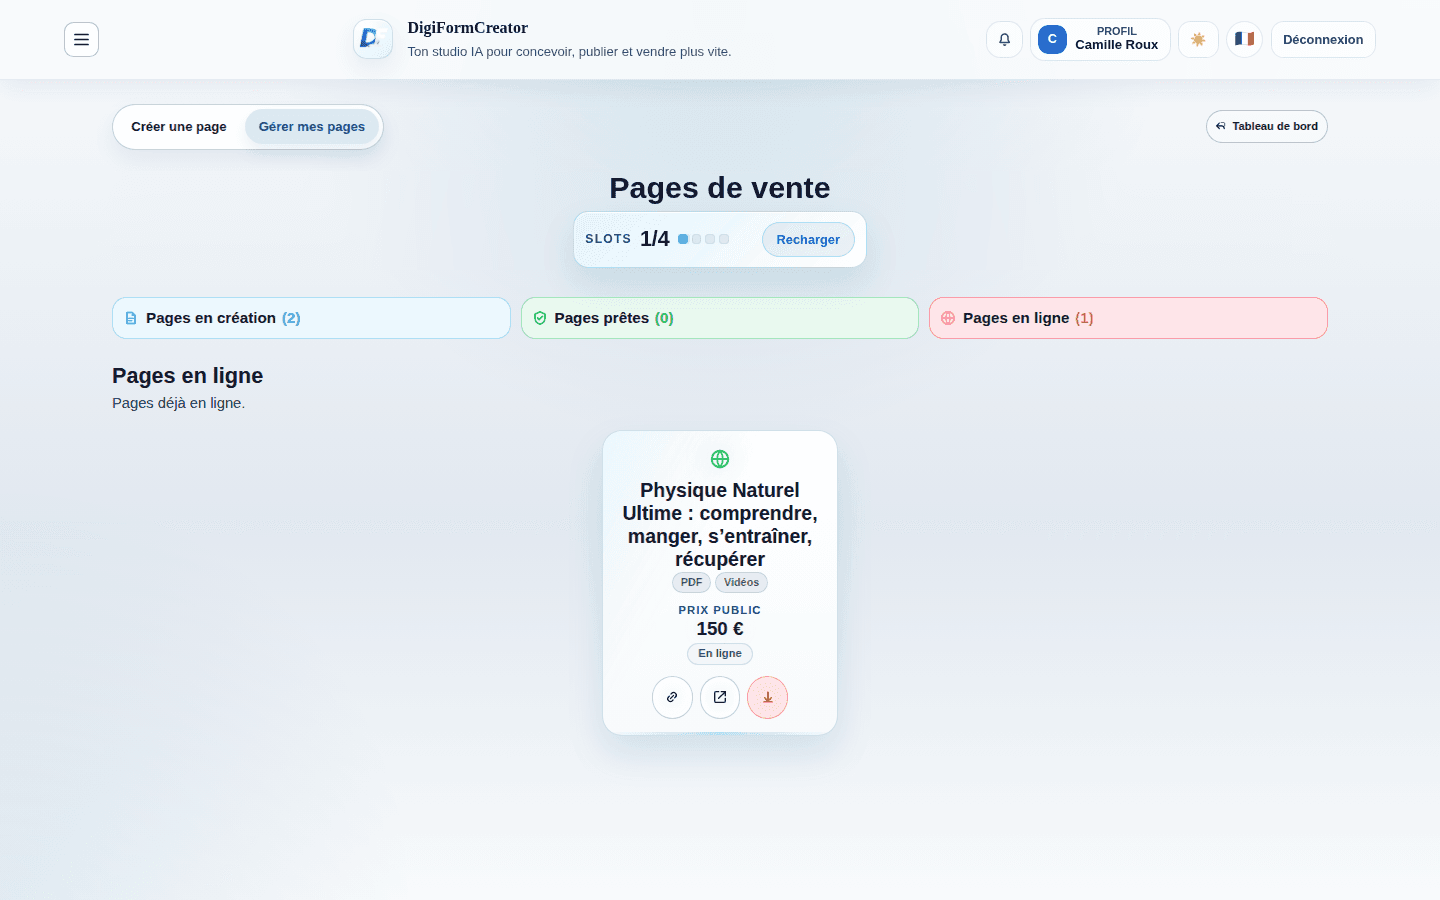Show Pages en ligne list
This screenshot has height=900, width=1440.
pos(1128,318)
